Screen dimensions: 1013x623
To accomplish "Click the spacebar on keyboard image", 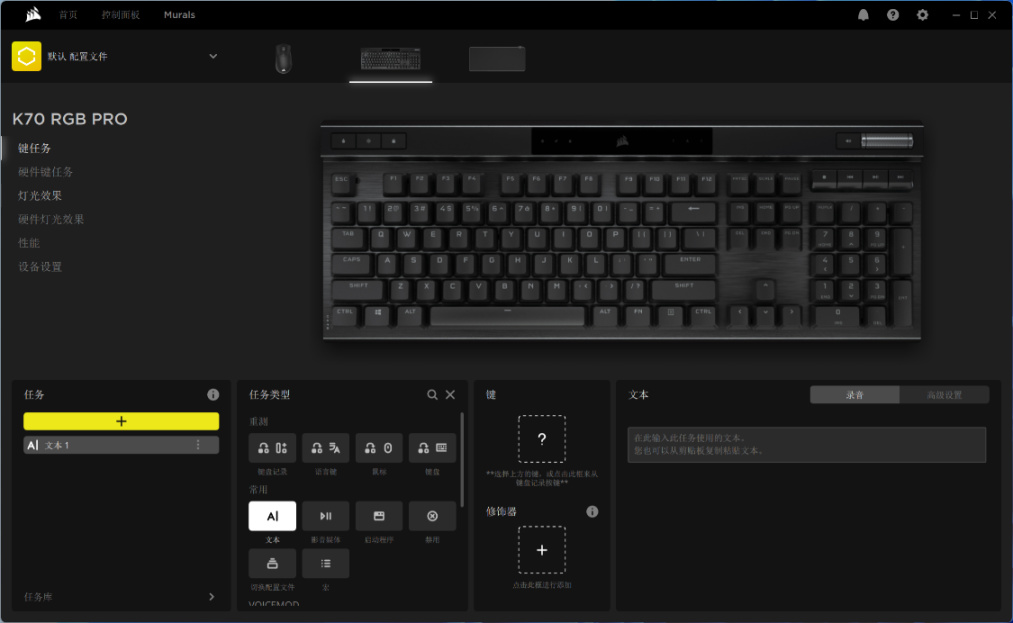I will pos(507,315).
